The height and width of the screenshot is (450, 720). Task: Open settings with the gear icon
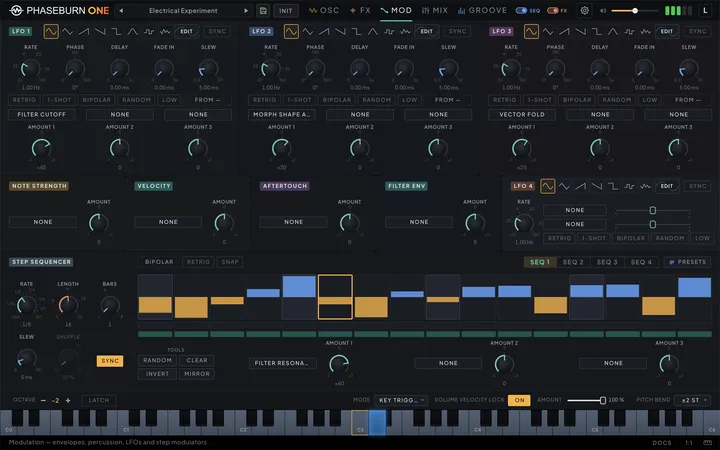585,11
